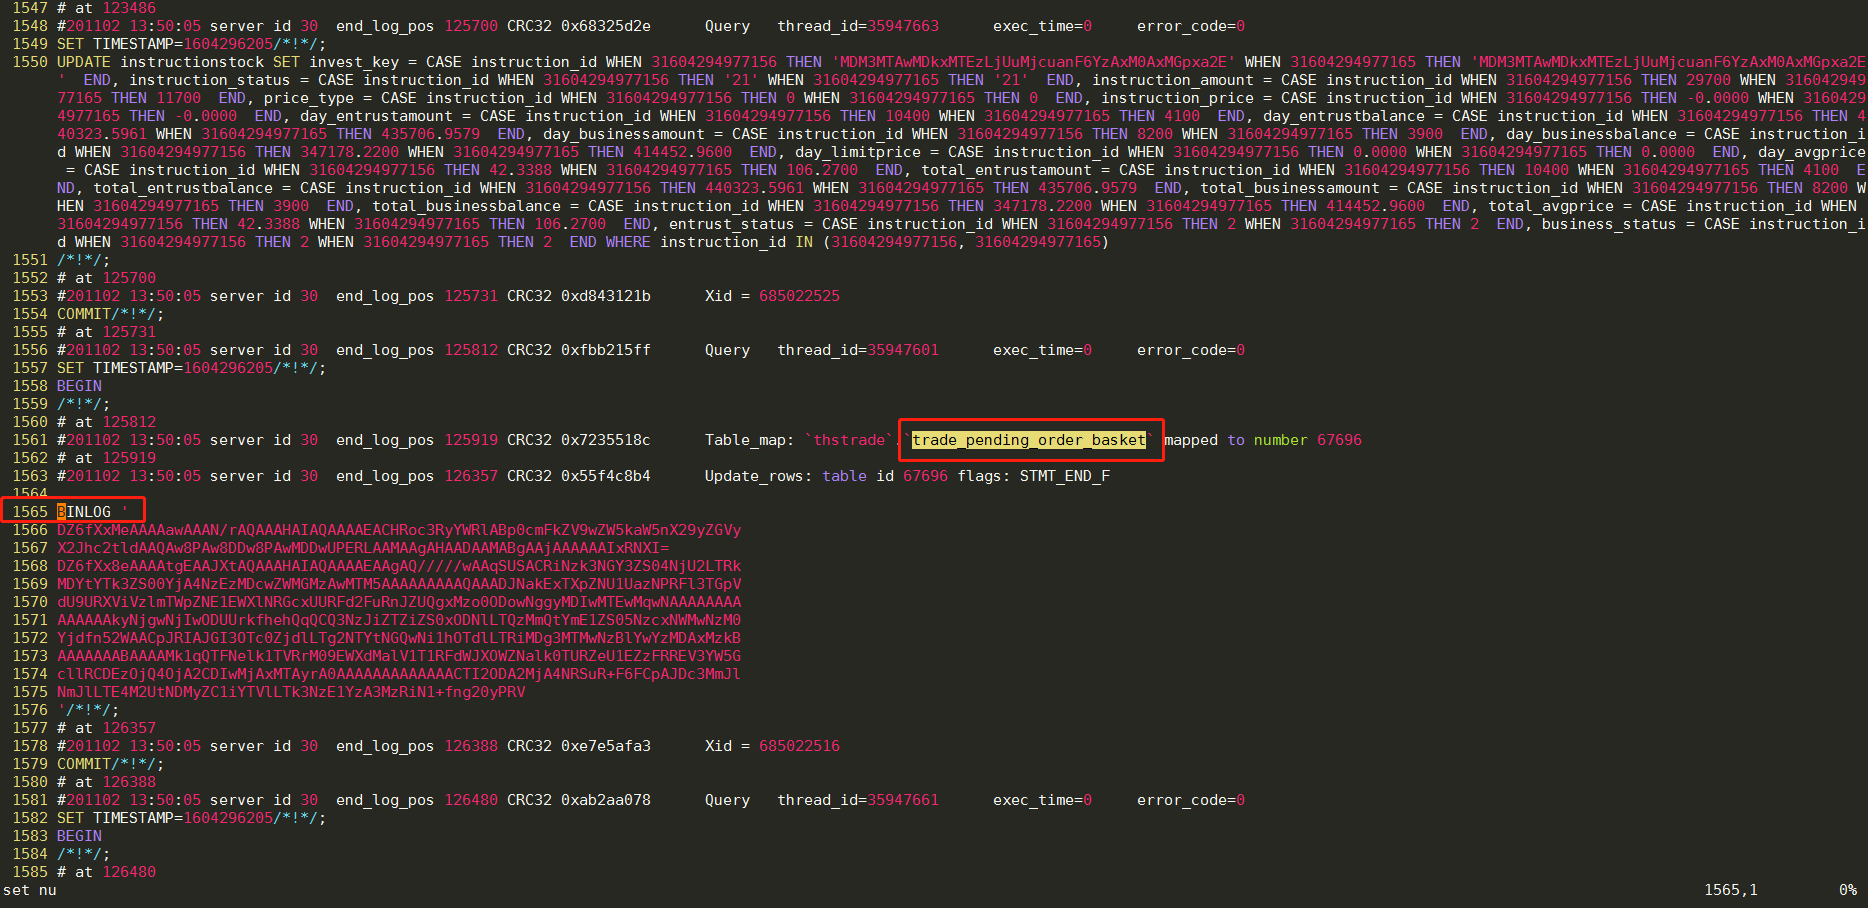Click base64 line starting 'dU9URXViVzlm'
This screenshot has height=908, width=1868.
point(399,602)
